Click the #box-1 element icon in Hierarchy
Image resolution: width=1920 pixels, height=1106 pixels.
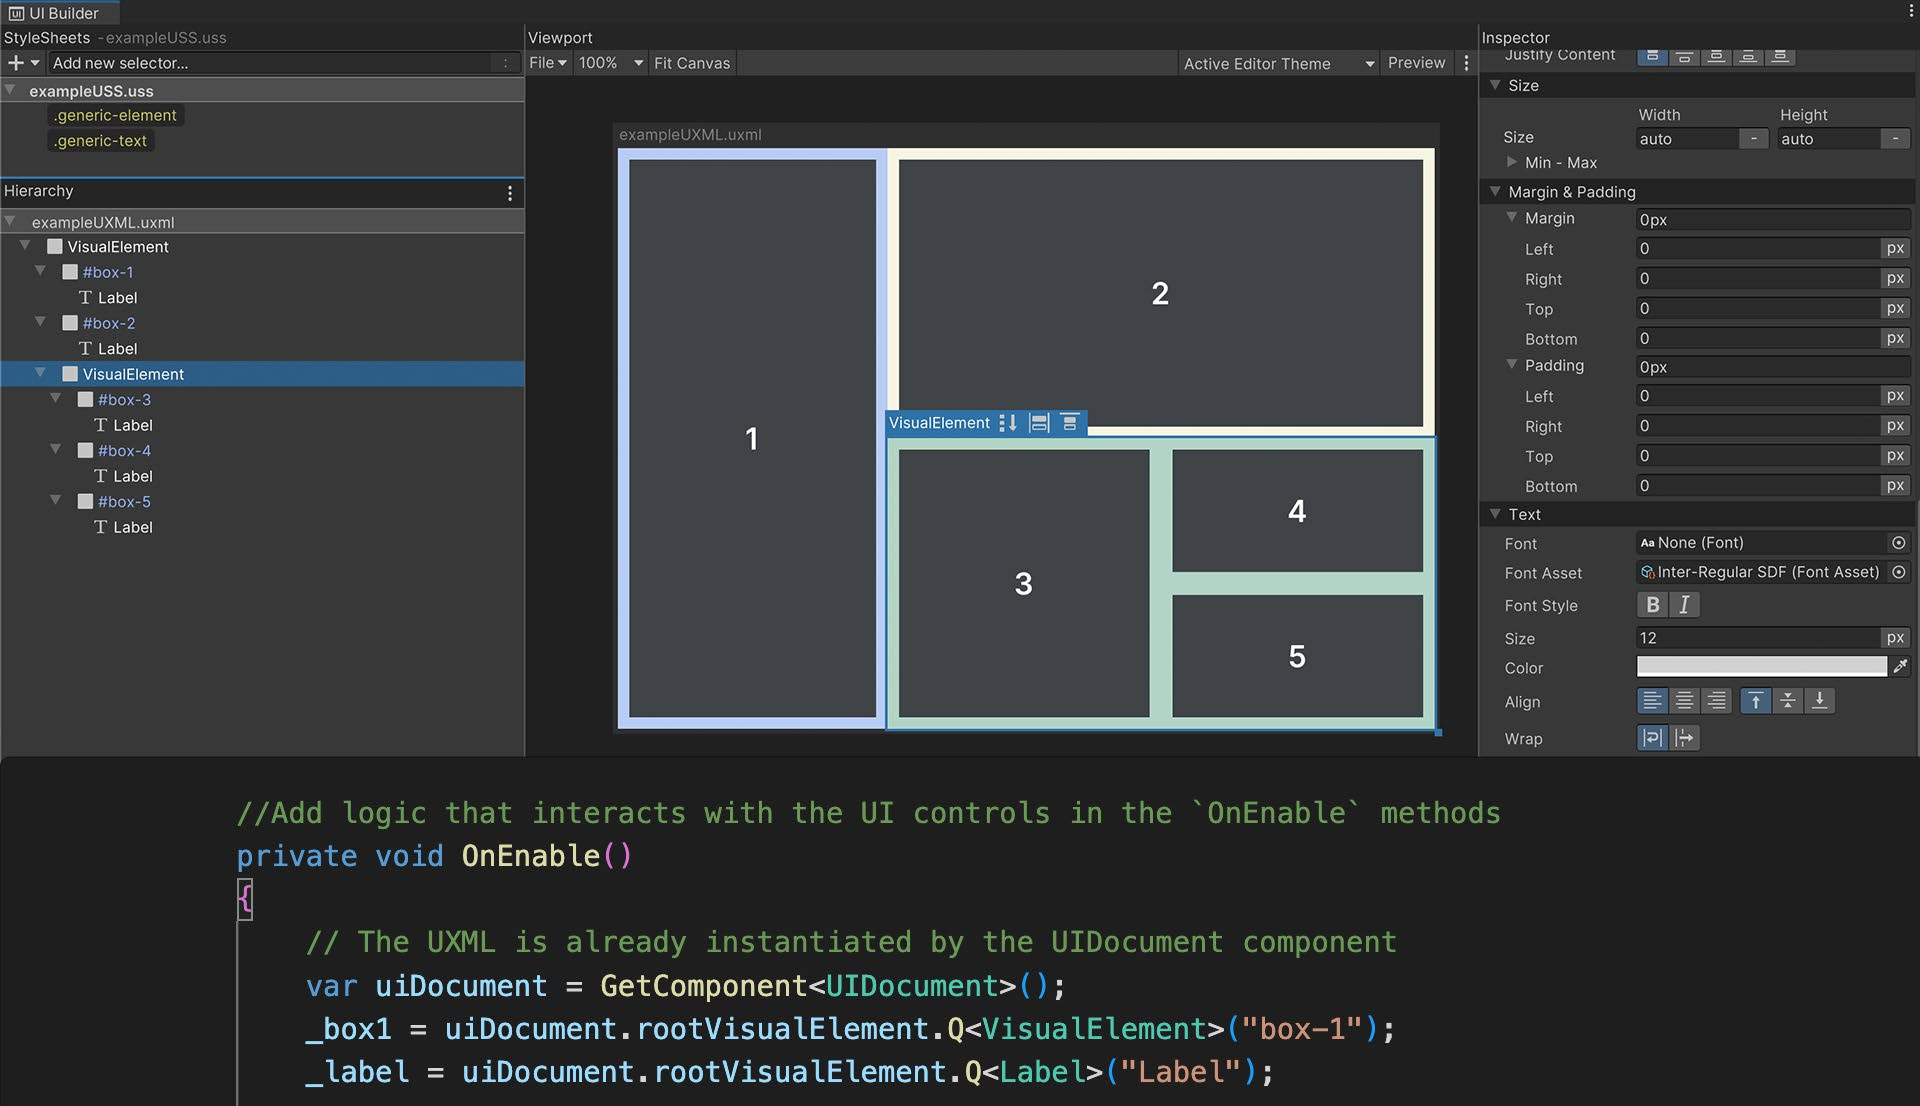click(70, 272)
